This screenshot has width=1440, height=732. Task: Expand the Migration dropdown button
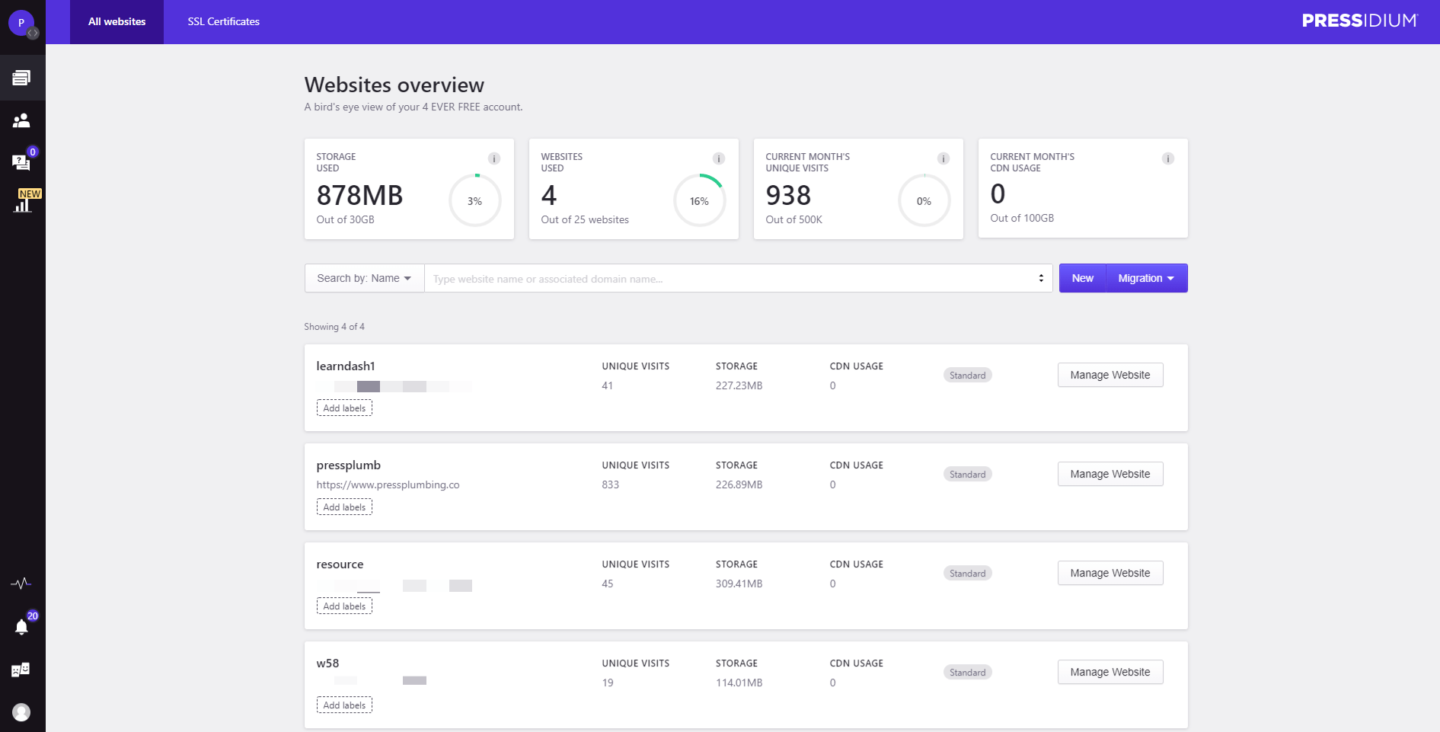pyautogui.click(x=1146, y=278)
